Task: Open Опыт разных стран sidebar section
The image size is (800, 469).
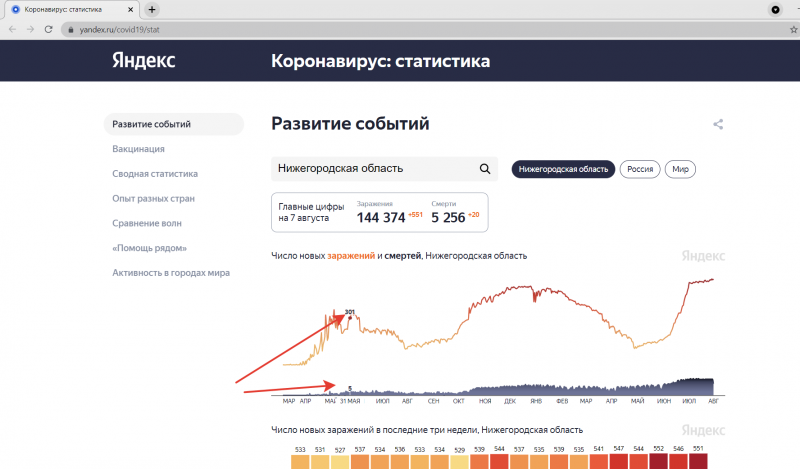Action: click(154, 199)
